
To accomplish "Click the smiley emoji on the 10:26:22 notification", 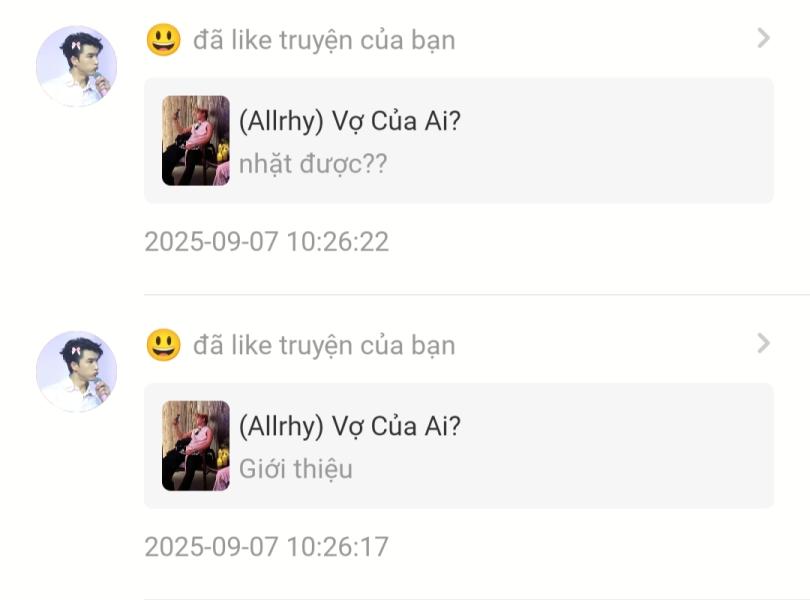I will click(164, 39).
